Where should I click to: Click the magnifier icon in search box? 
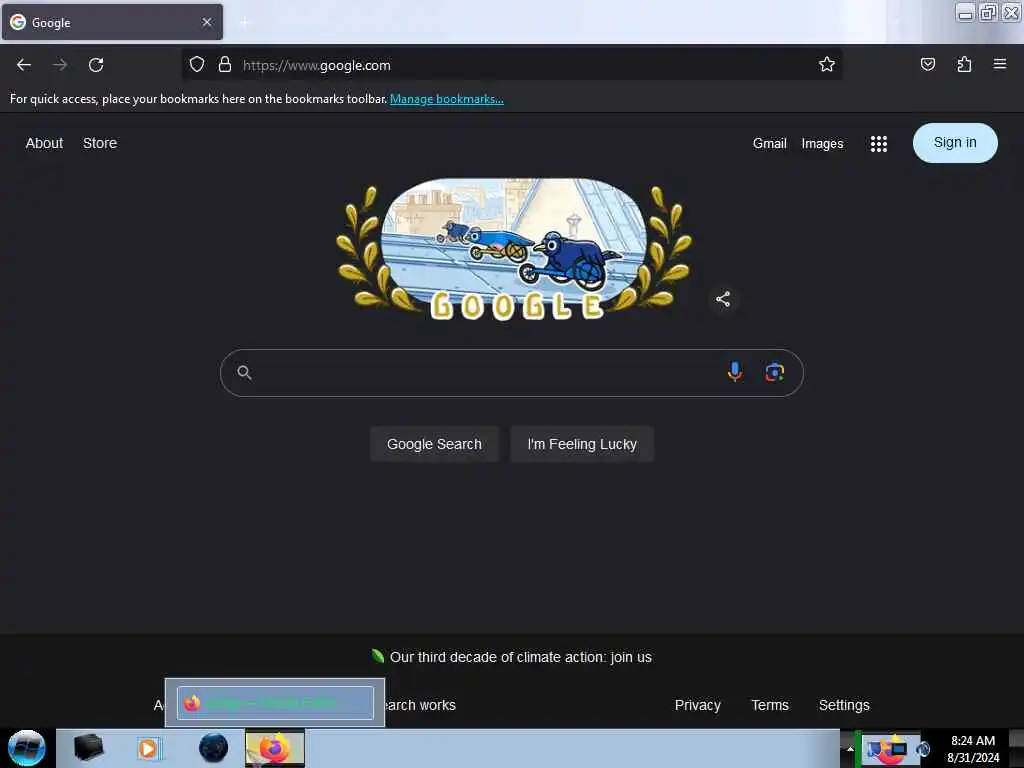(244, 373)
